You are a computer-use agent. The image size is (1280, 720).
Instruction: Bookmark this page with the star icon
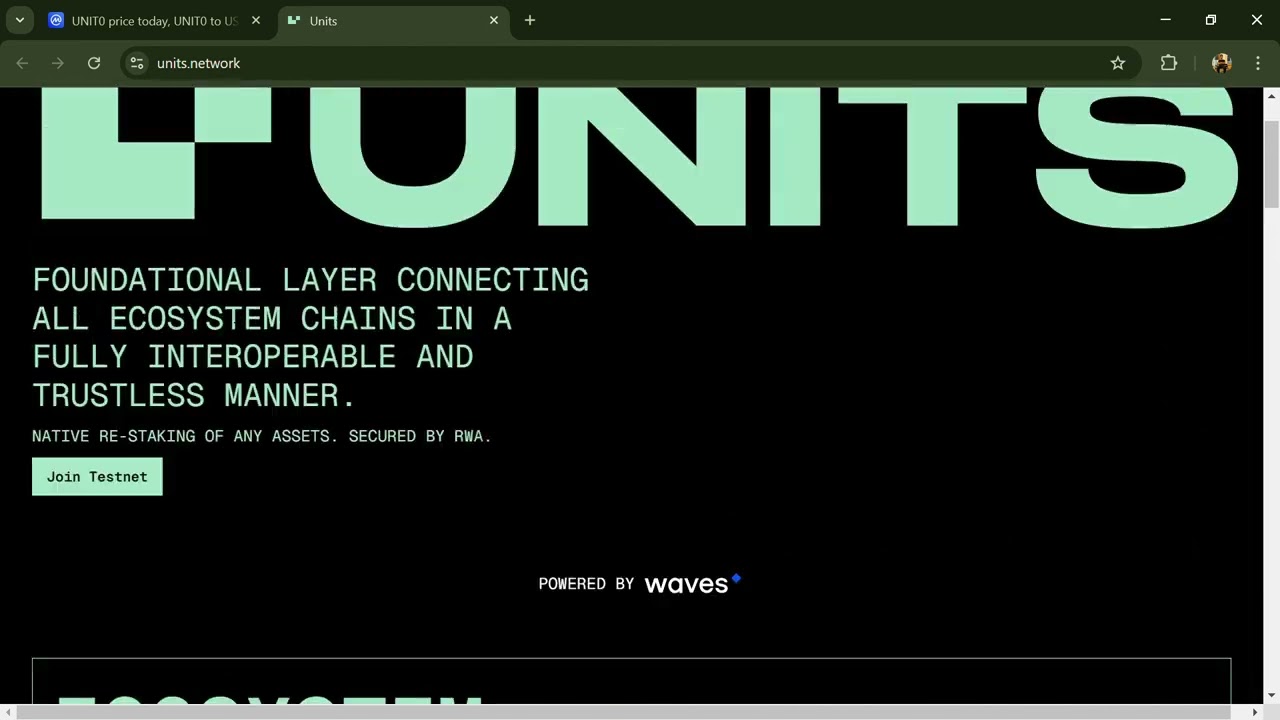tap(1118, 63)
